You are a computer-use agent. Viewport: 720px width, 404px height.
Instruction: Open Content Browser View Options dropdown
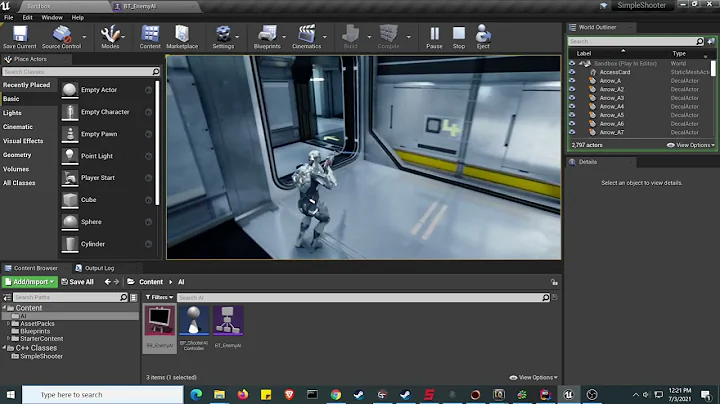pos(534,377)
